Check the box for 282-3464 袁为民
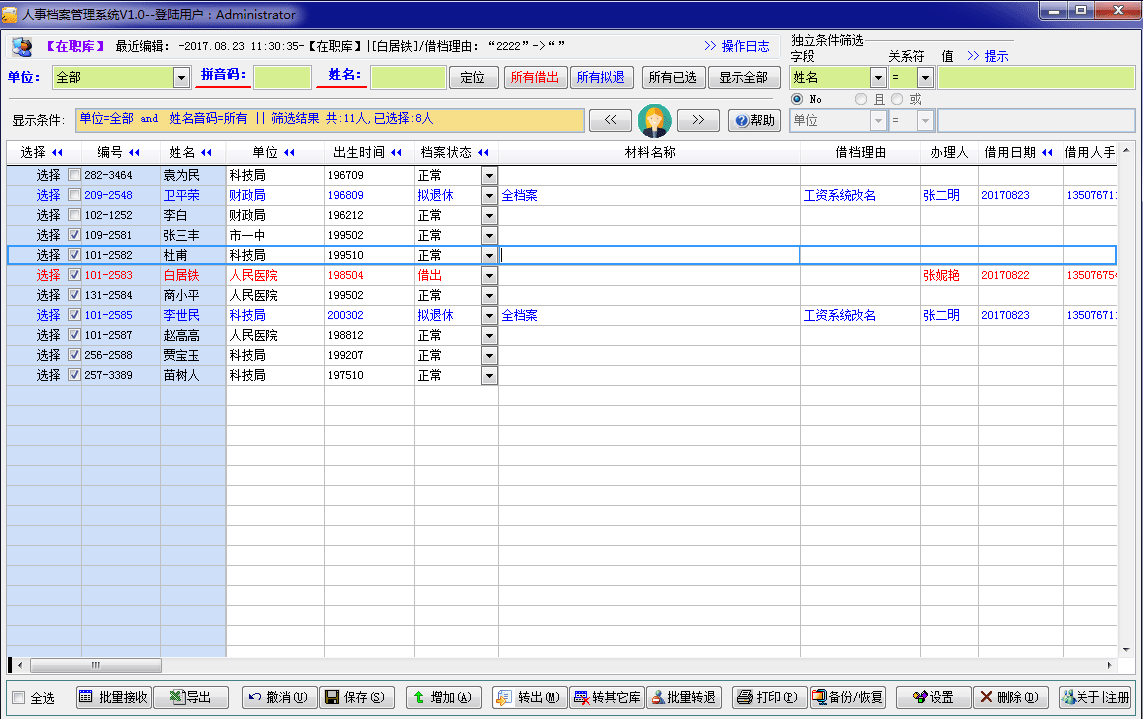The height and width of the screenshot is (719, 1143). click(x=74, y=175)
